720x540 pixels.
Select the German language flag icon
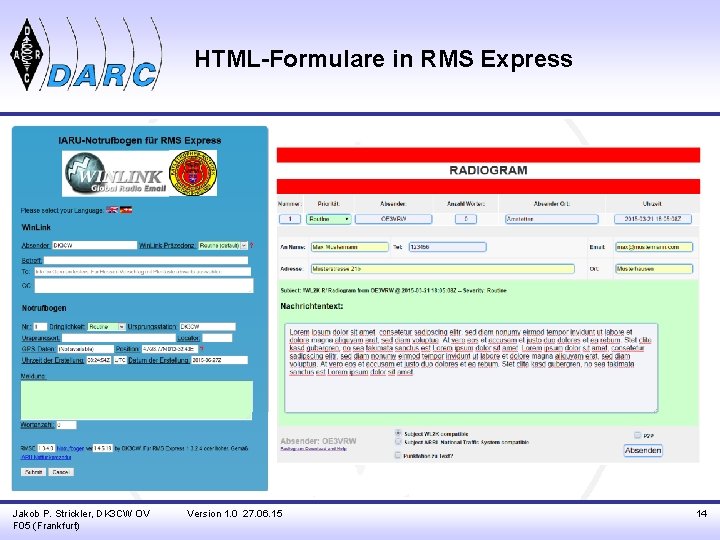coord(126,210)
